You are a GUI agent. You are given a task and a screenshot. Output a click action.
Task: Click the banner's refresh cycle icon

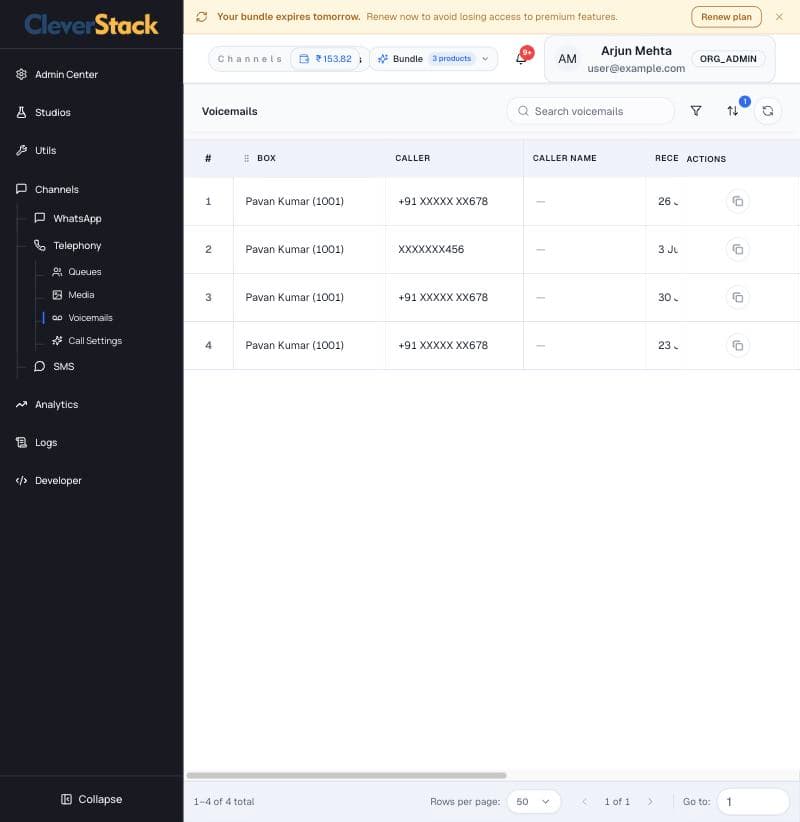coord(202,17)
